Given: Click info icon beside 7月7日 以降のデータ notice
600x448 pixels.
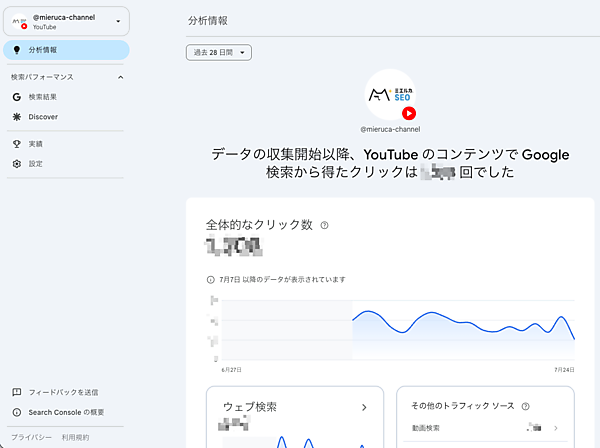Looking at the screenshot, I should point(210,280).
